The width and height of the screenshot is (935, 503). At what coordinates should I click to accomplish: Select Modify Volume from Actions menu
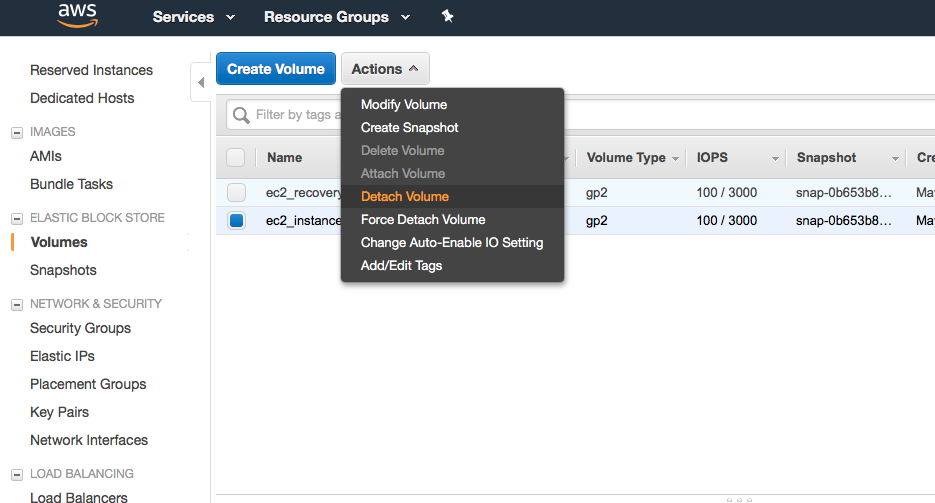(404, 104)
